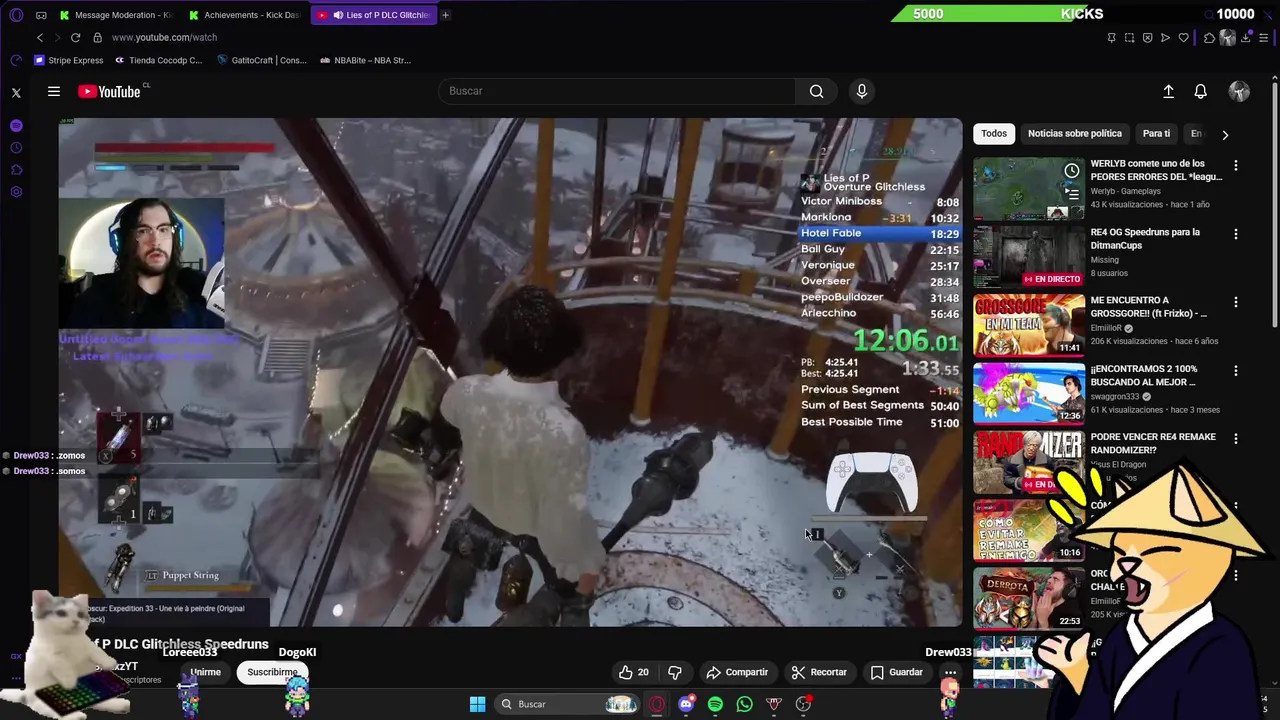Open options for RE4 OG Speedruns video
Screen dimensions: 1280x720
point(1236,234)
